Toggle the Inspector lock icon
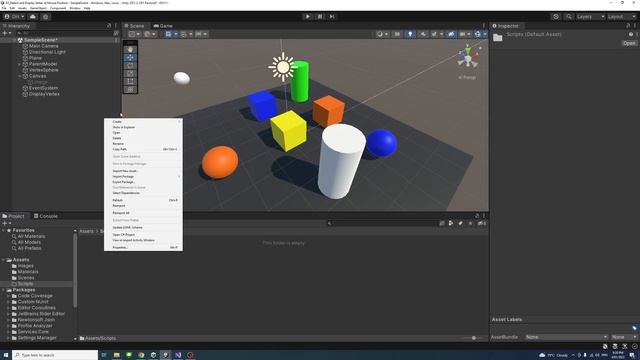 628,26
